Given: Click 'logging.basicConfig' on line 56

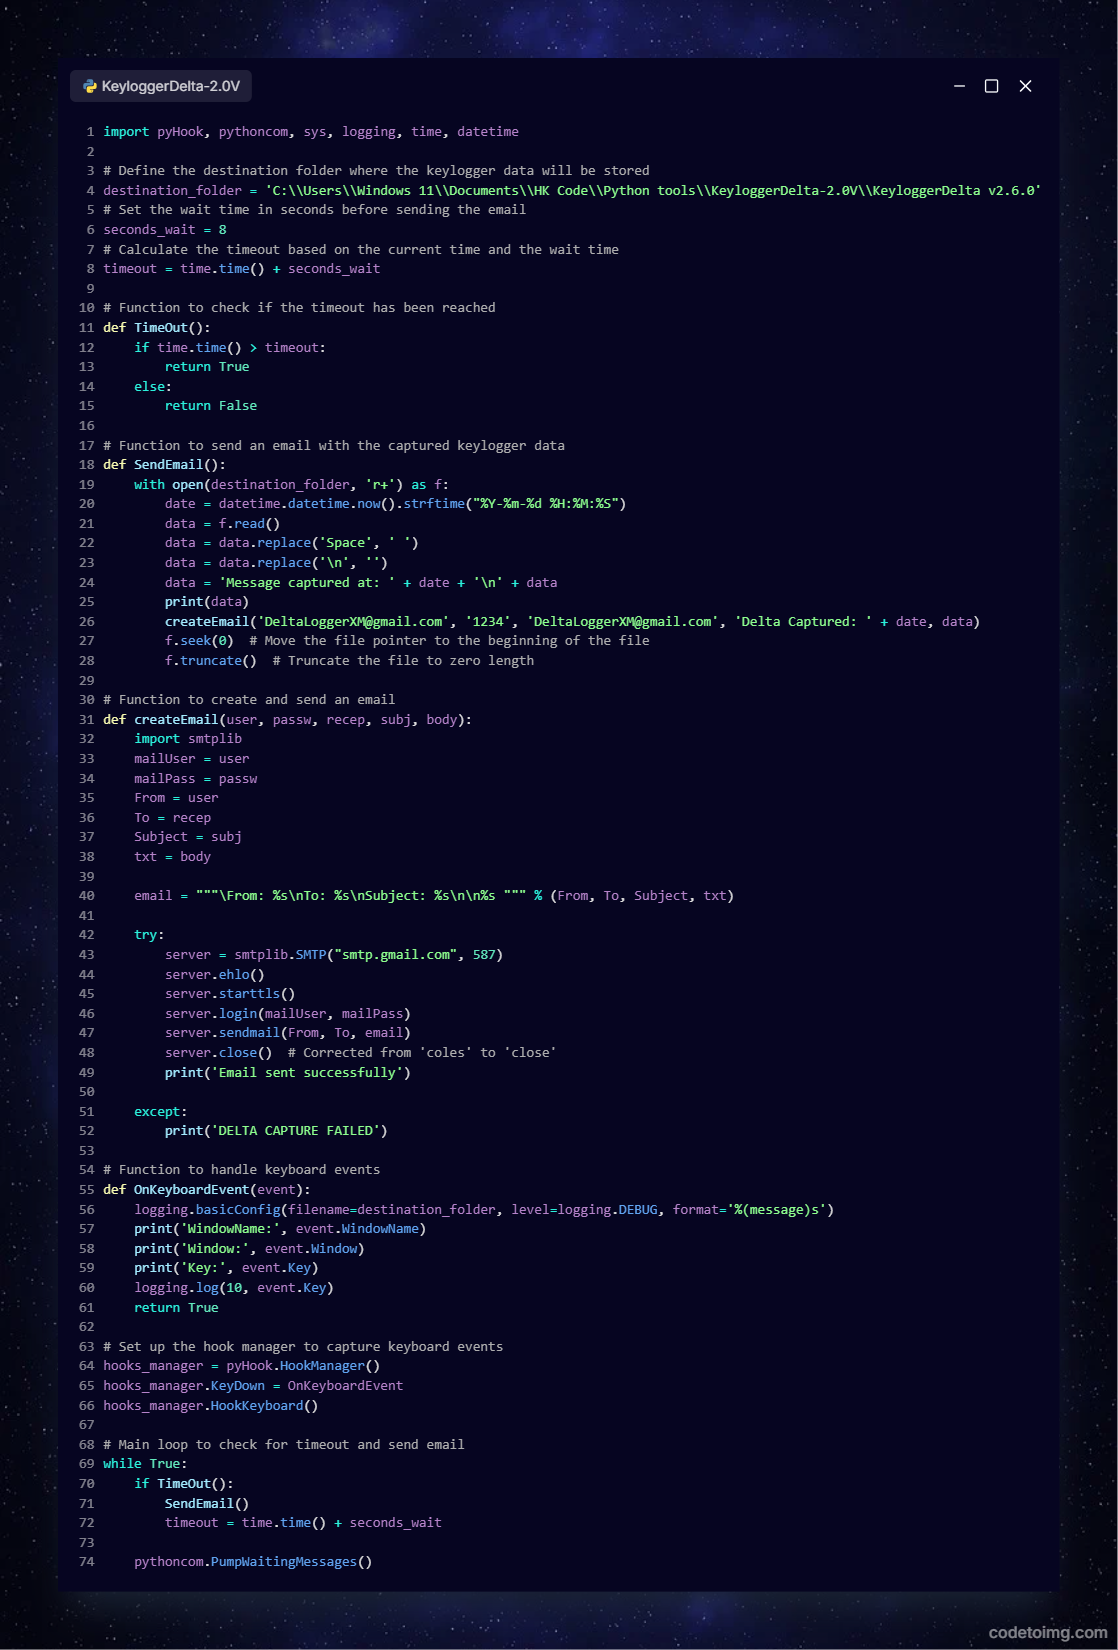Looking at the screenshot, I should pos(207,1210).
